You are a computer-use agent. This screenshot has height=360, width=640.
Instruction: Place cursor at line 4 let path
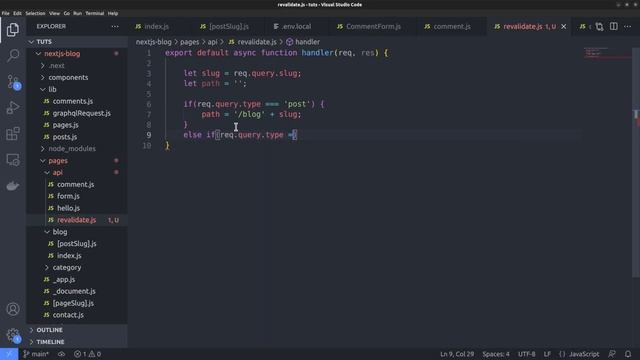[x=215, y=84]
